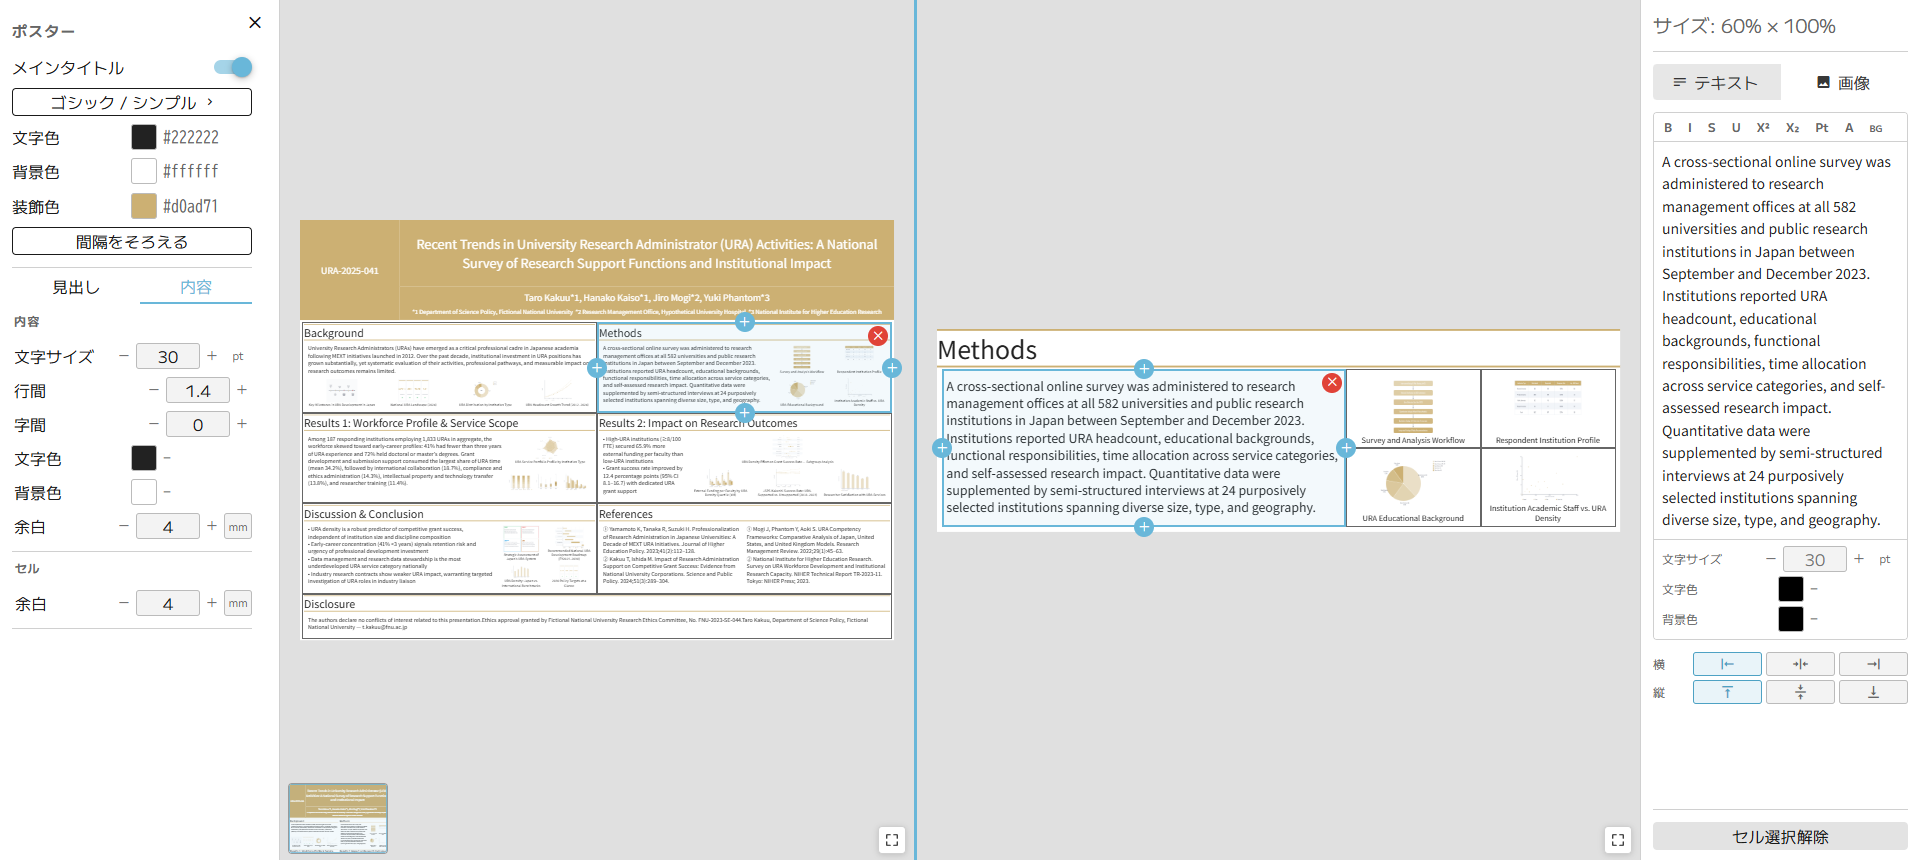Add a cell above the Methods text cell
Image resolution: width=1919 pixels, height=860 pixels.
[1144, 369]
